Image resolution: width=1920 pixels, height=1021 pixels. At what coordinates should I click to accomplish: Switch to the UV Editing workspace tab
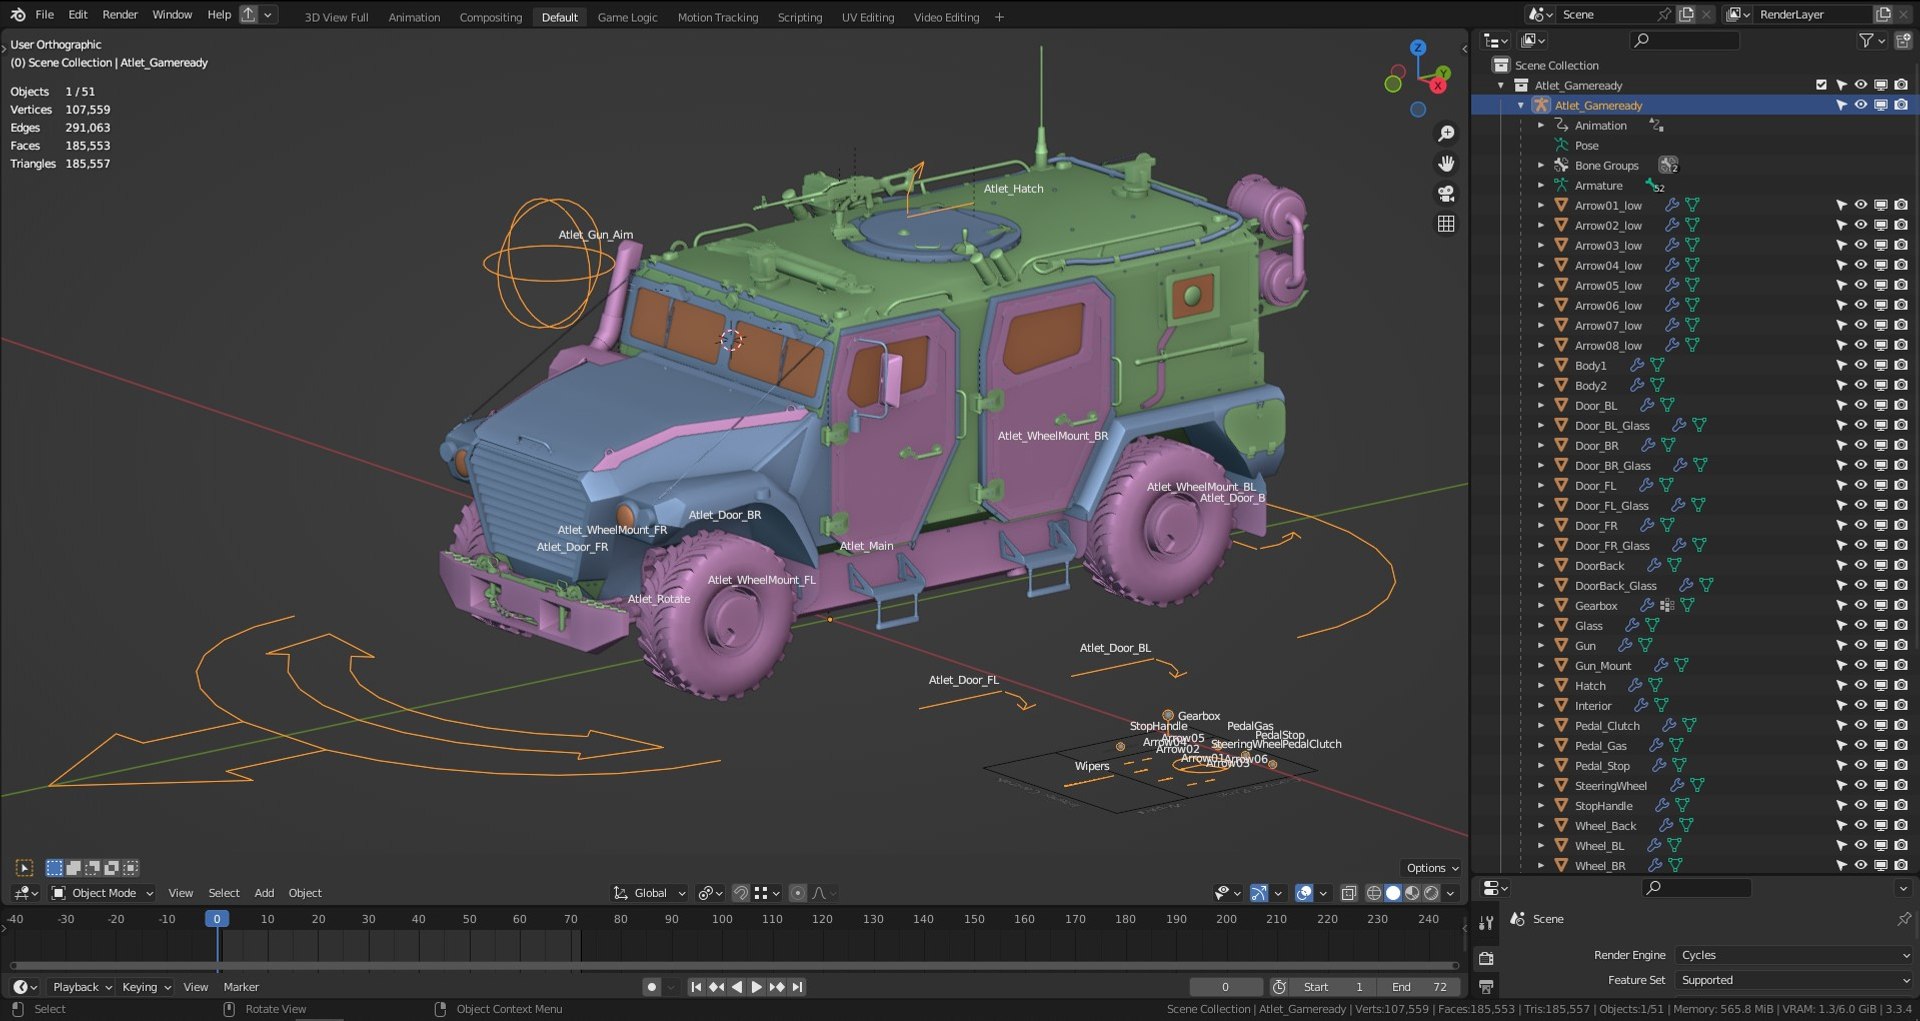[867, 17]
